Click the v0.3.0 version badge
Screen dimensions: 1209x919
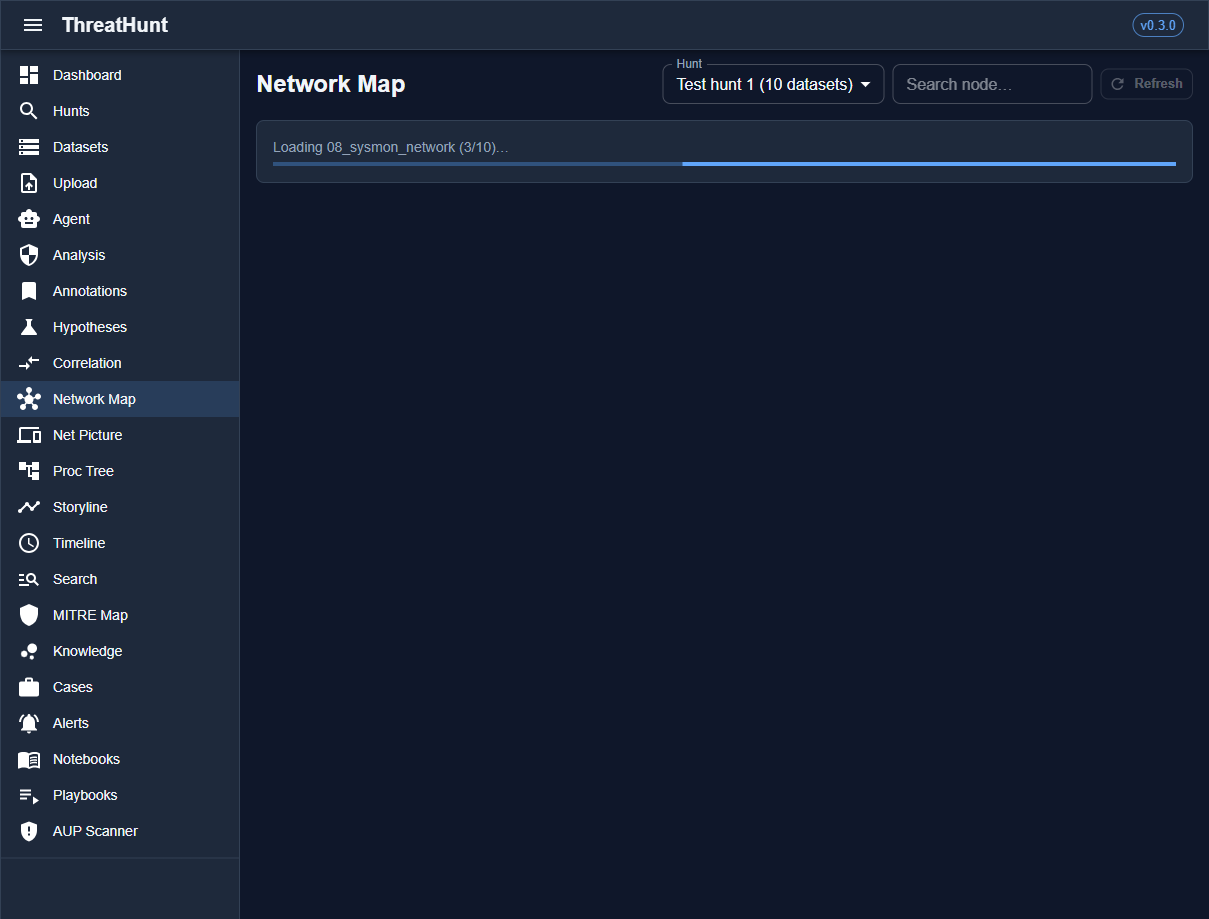[1157, 25]
